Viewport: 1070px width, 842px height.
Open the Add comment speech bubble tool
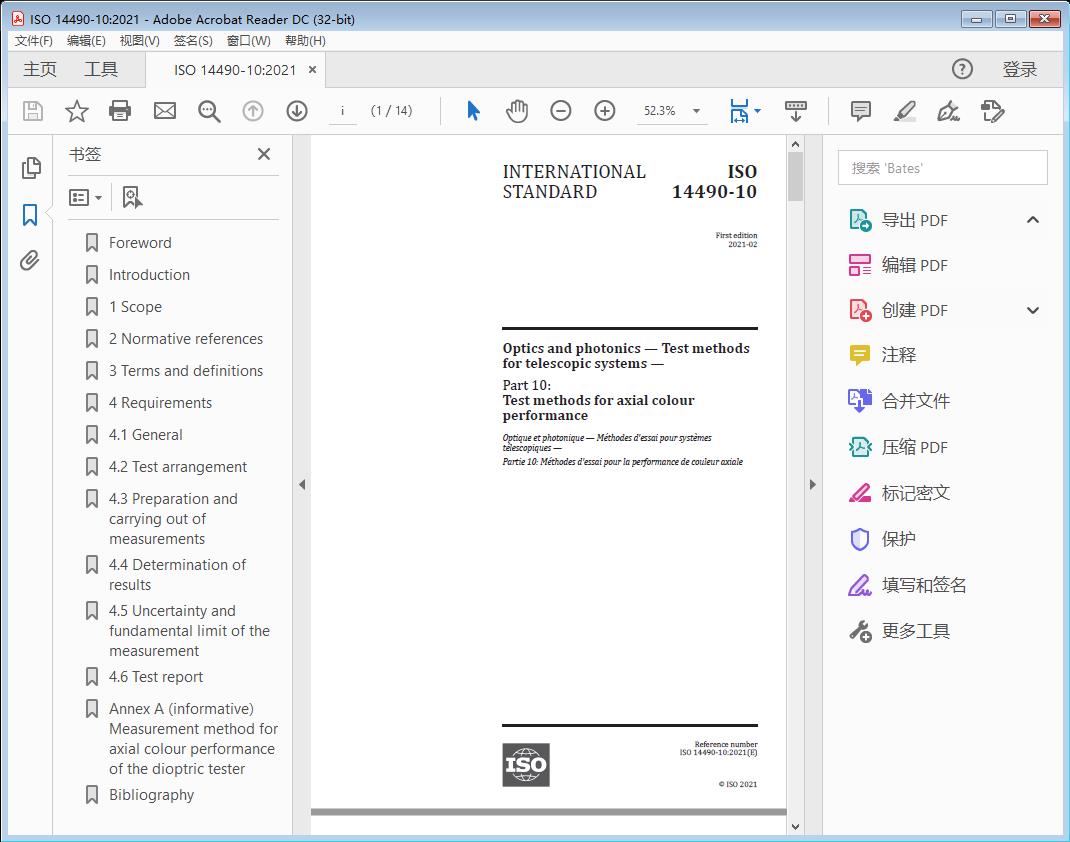[860, 111]
